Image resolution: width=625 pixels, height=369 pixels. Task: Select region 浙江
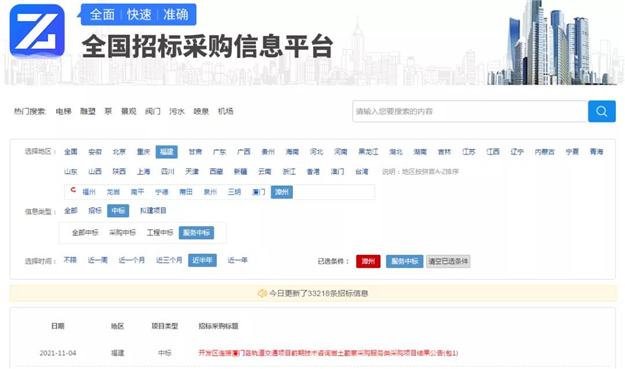tap(289, 172)
